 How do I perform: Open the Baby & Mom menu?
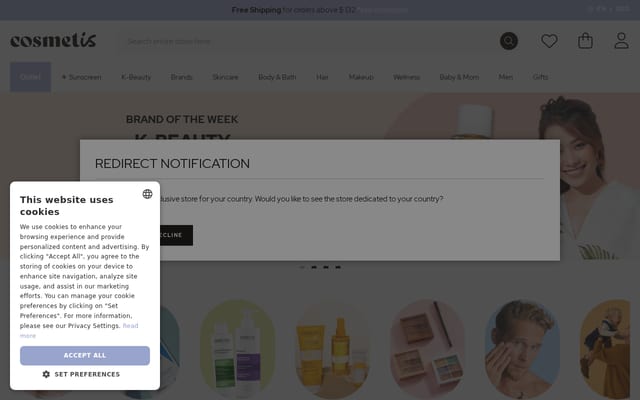(459, 77)
